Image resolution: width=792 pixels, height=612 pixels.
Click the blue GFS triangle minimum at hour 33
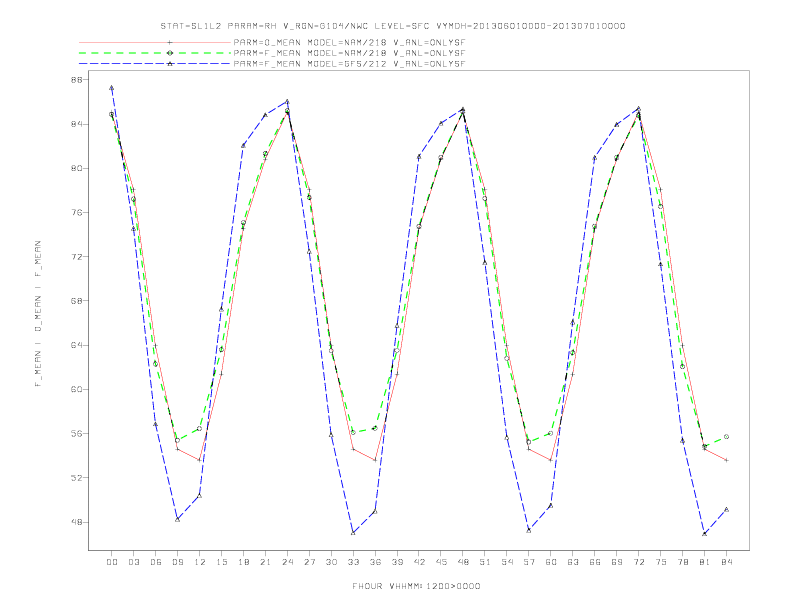click(x=353, y=533)
